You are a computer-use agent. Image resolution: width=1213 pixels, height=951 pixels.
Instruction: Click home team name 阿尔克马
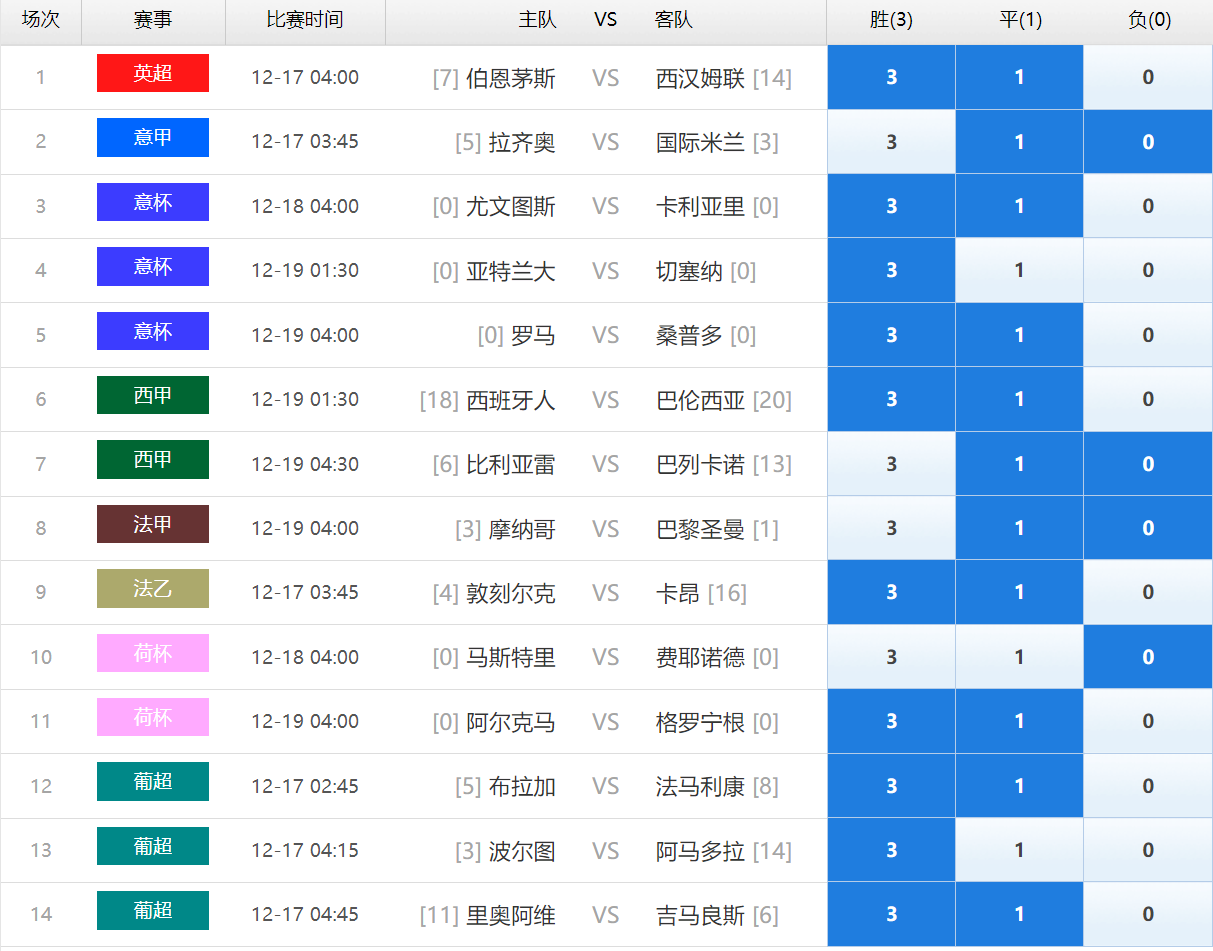pyautogui.click(x=511, y=722)
